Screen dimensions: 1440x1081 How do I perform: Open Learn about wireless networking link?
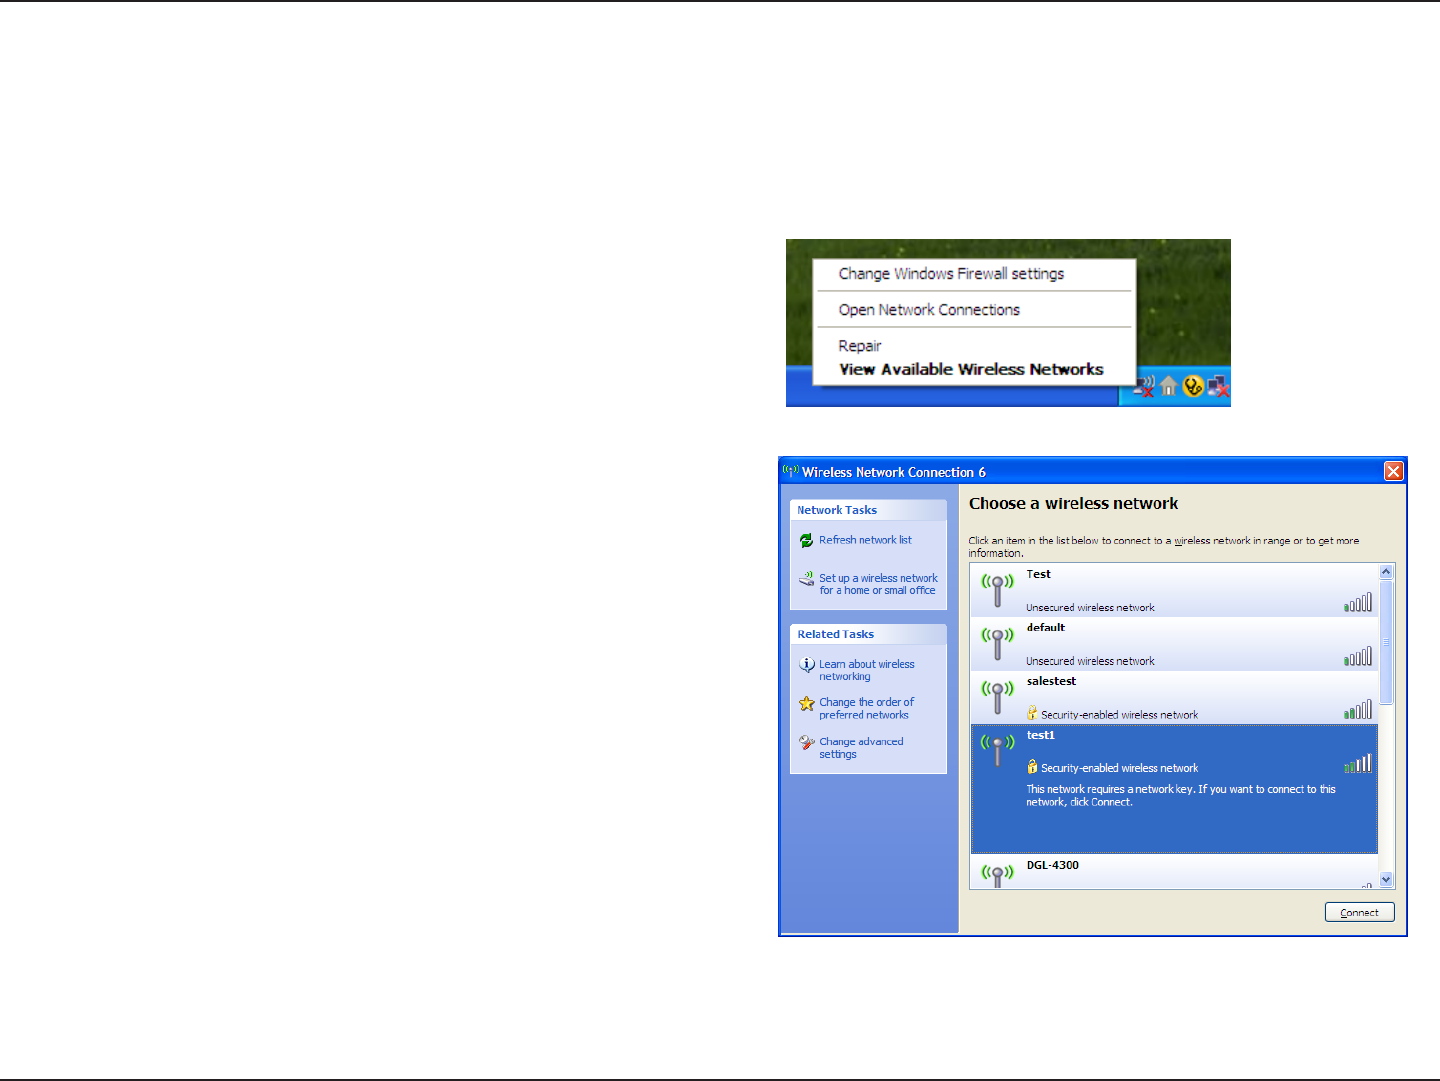coord(866,670)
